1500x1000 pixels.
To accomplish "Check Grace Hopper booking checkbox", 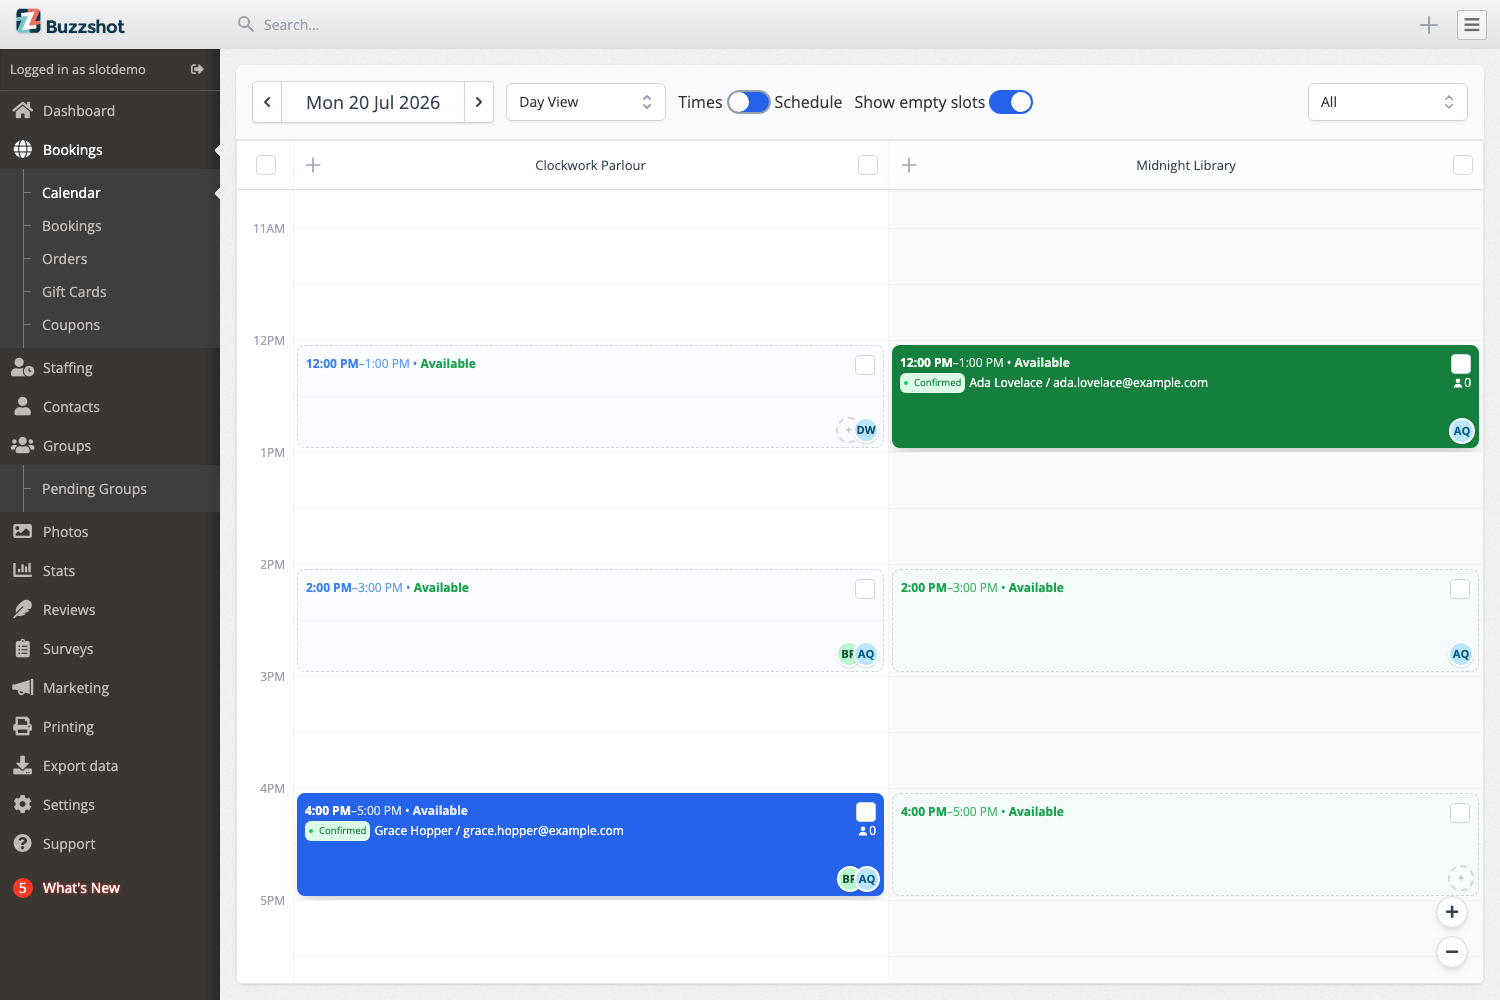I will coord(866,812).
